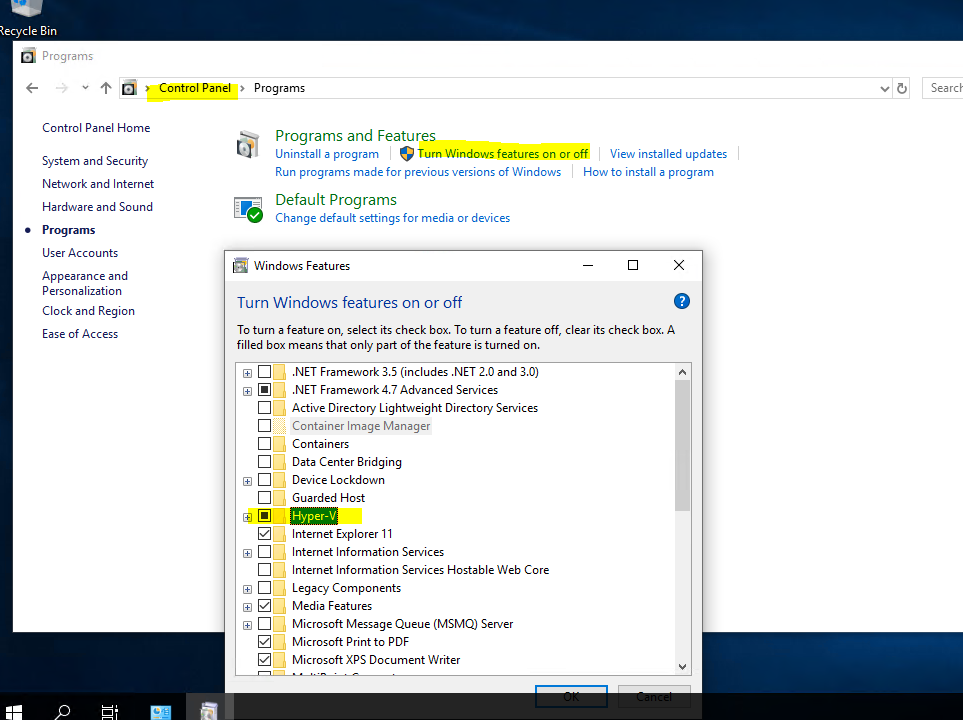Expand .NET Framework 4.7 Advanced Services node

coord(248,391)
